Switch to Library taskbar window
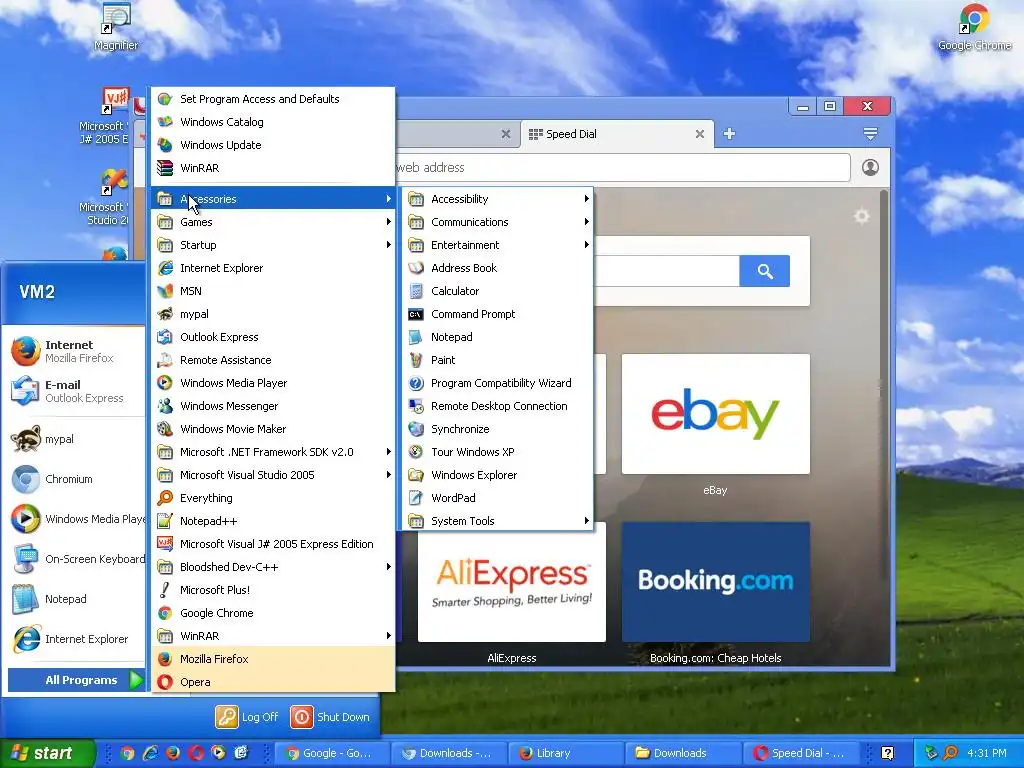Image resolution: width=1024 pixels, height=768 pixels. 565,753
